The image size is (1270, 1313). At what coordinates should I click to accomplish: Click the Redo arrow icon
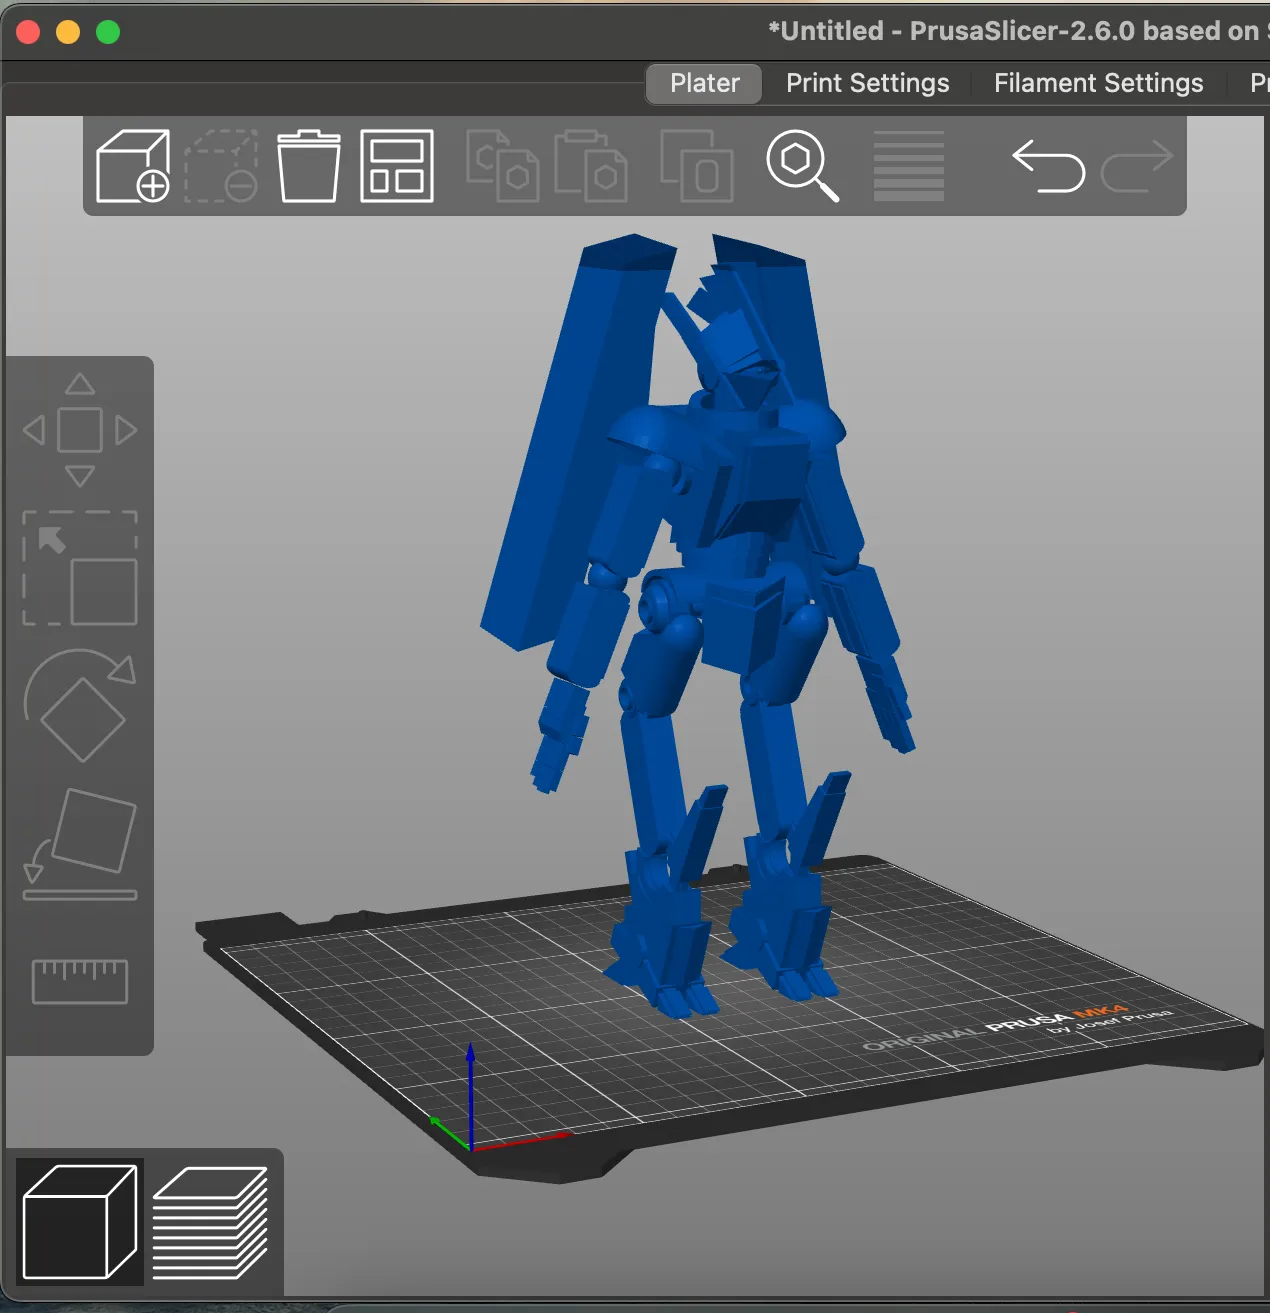tap(1137, 166)
